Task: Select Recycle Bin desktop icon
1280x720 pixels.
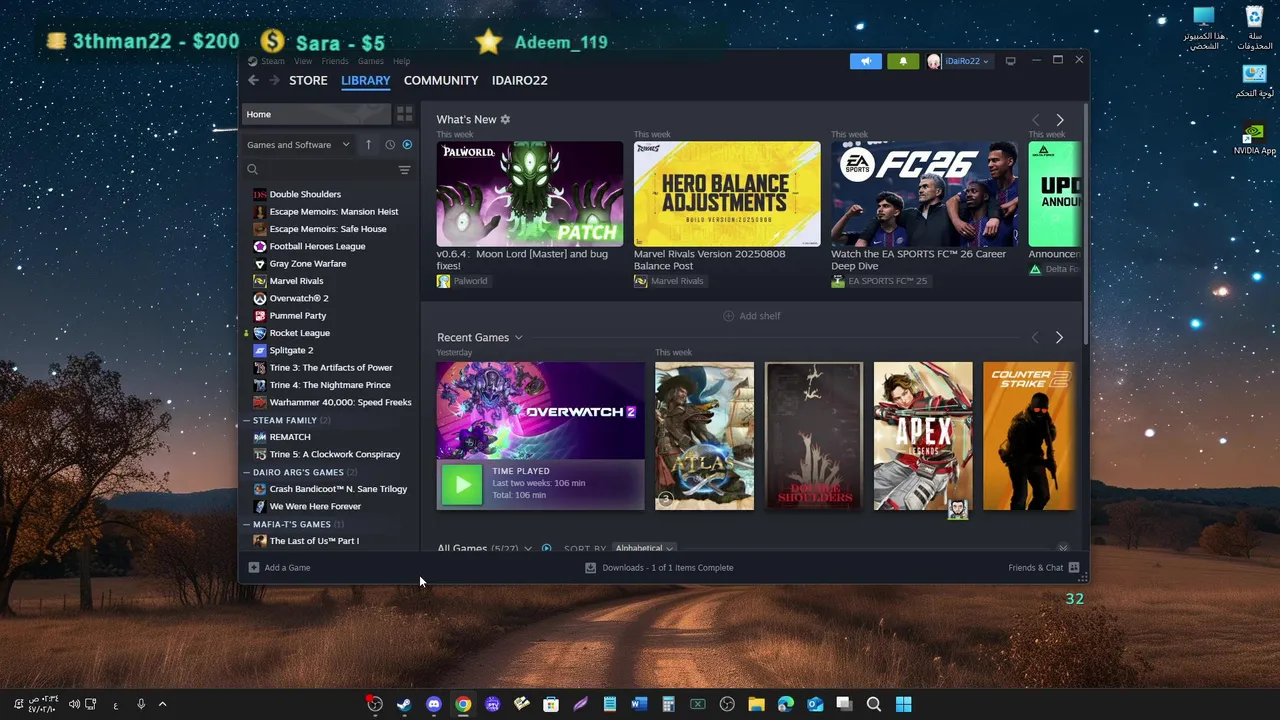Action: [x=1254, y=28]
